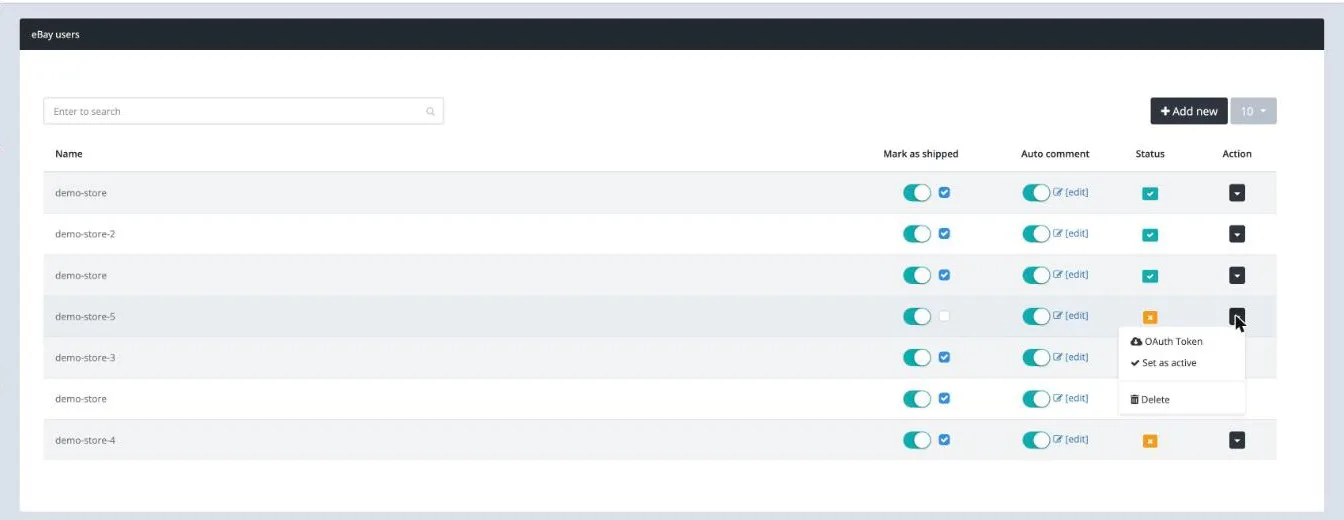The width and height of the screenshot is (1344, 520).
Task: Select the demo-store-2 name cell
Action: coord(85,234)
